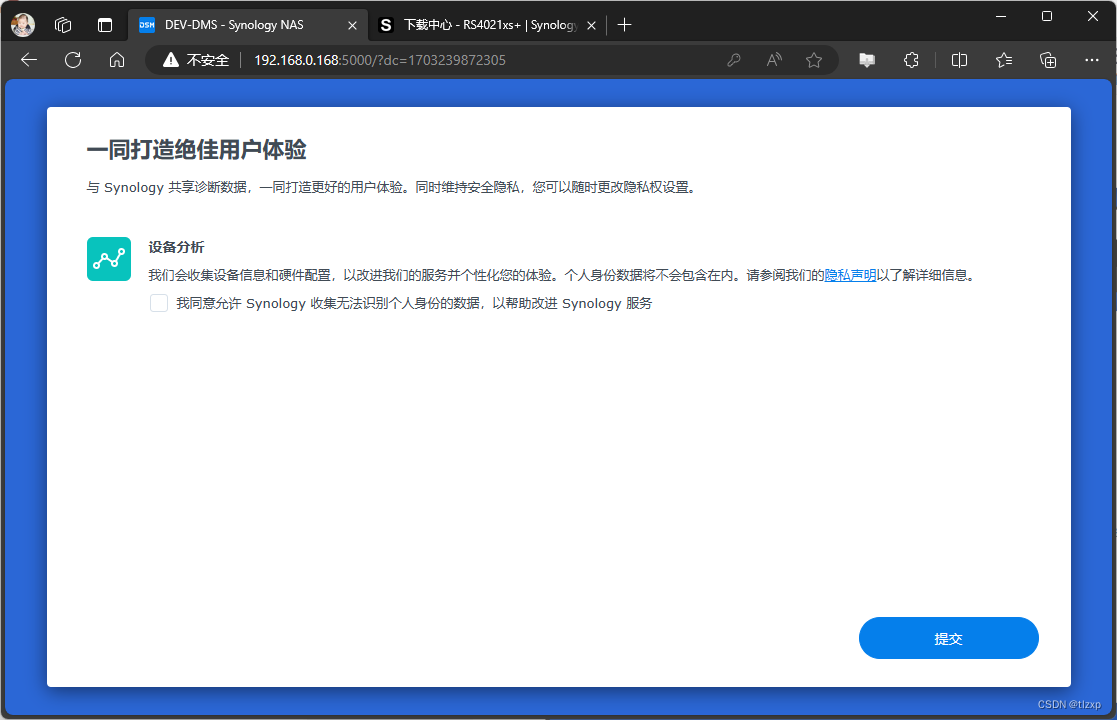Close the 下载中心 RS4021xs+ tab
The width and height of the screenshot is (1117, 720).
coord(591,25)
